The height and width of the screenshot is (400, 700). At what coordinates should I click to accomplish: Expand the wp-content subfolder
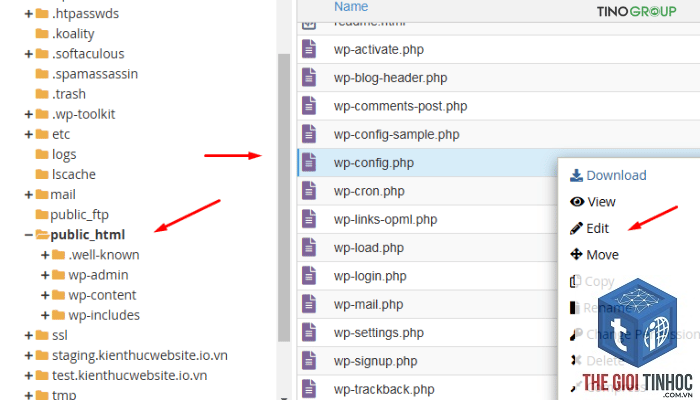point(45,295)
